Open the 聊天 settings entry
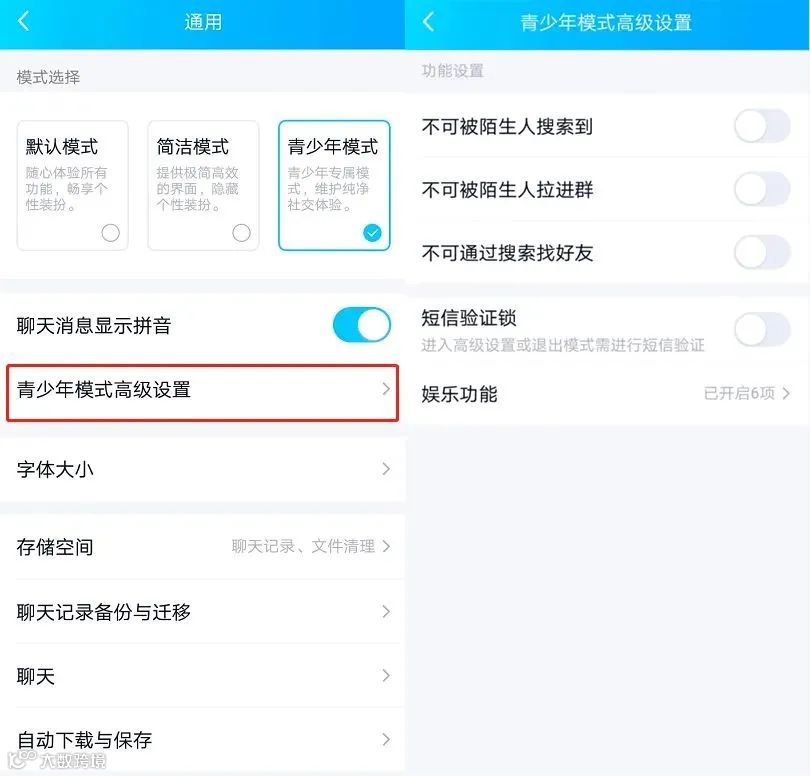The width and height of the screenshot is (810, 776). [202, 676]
